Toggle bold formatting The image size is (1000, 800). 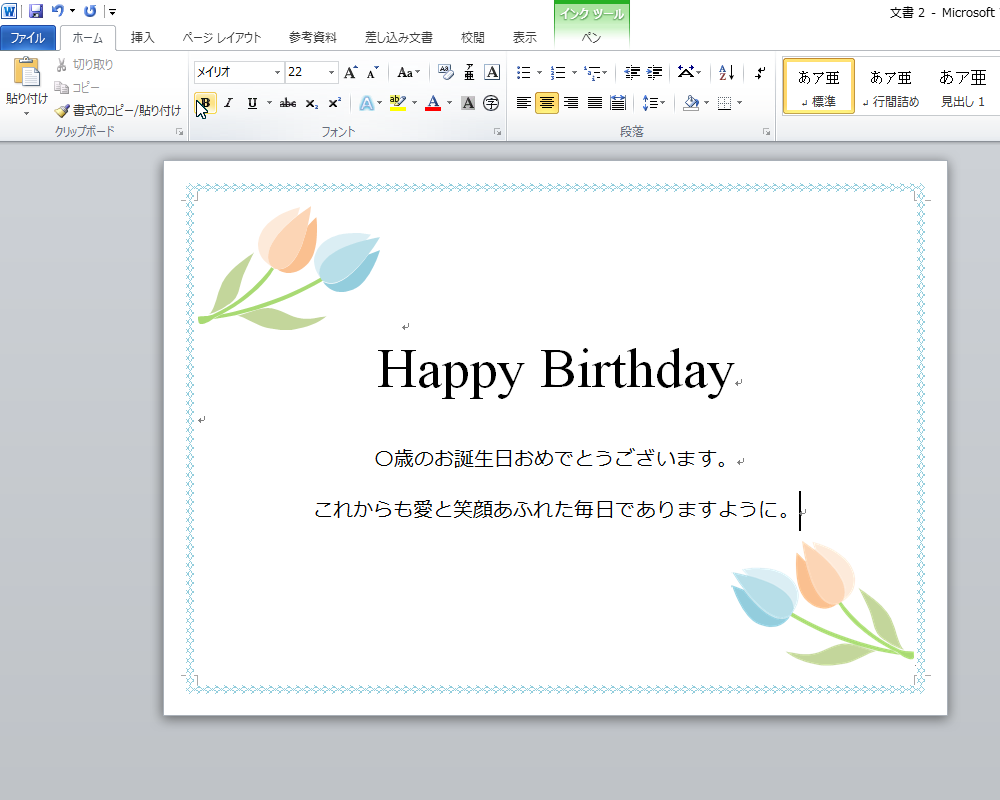click(205, 103)
